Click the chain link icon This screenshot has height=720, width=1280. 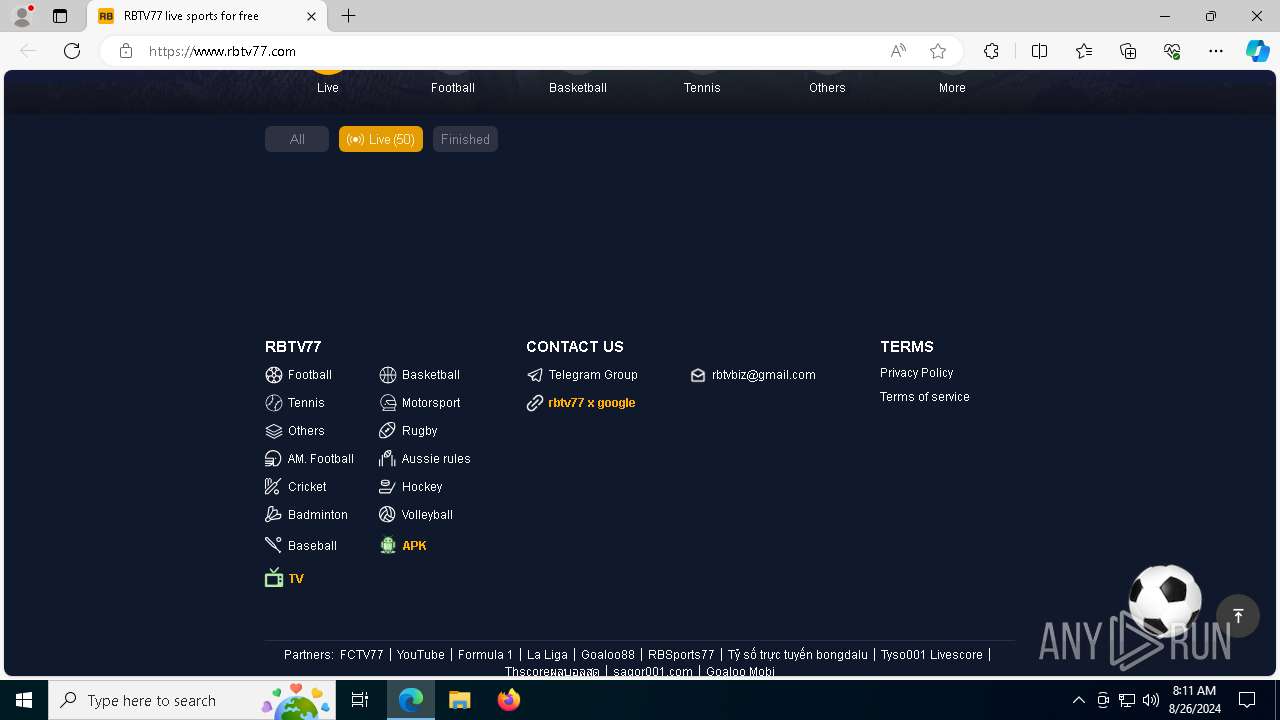tap(535, 403)
